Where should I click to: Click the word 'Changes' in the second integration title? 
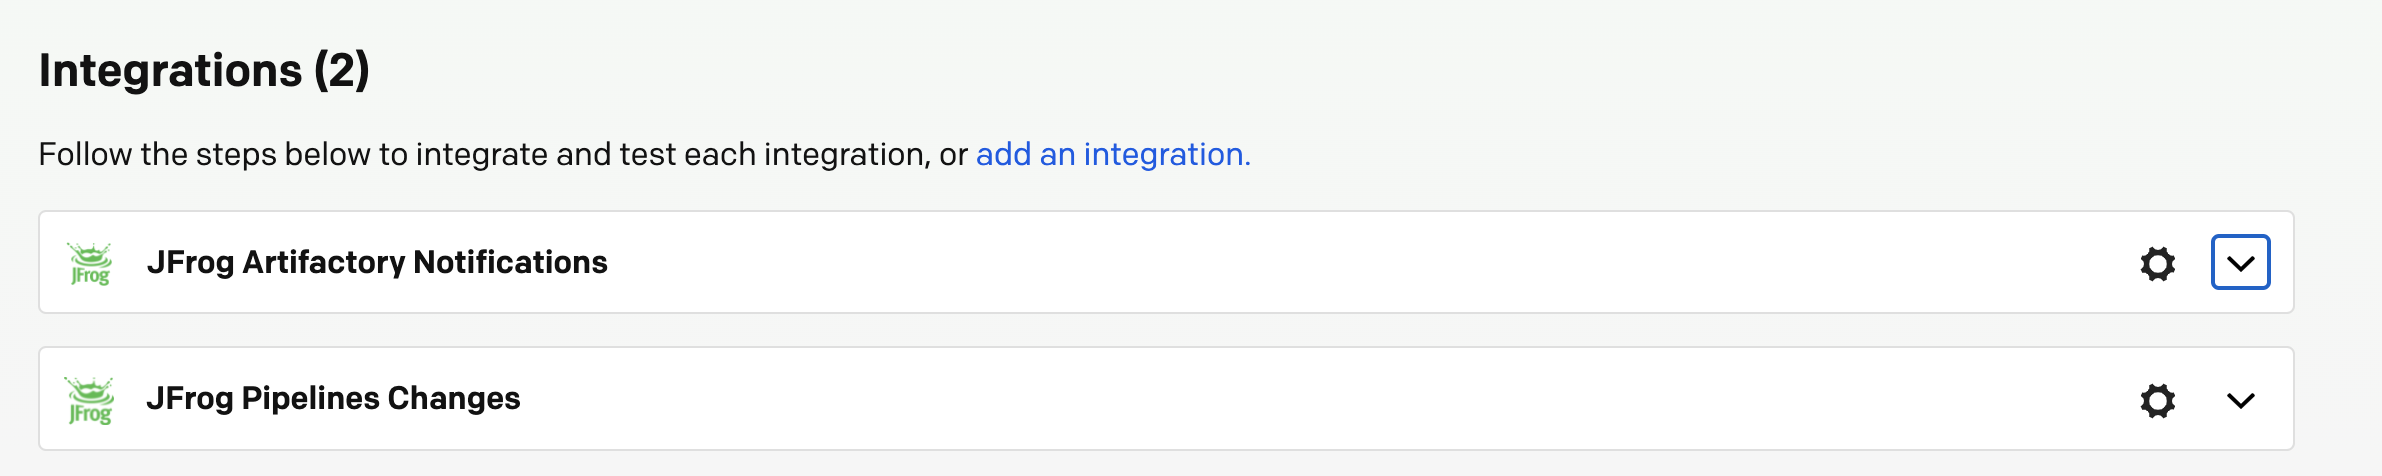[x=454, y=398]
